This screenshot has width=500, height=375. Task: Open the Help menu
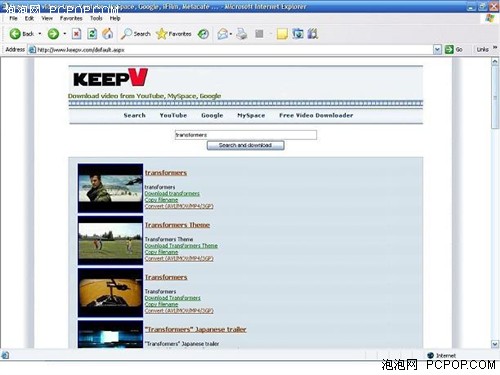(115, 18)
